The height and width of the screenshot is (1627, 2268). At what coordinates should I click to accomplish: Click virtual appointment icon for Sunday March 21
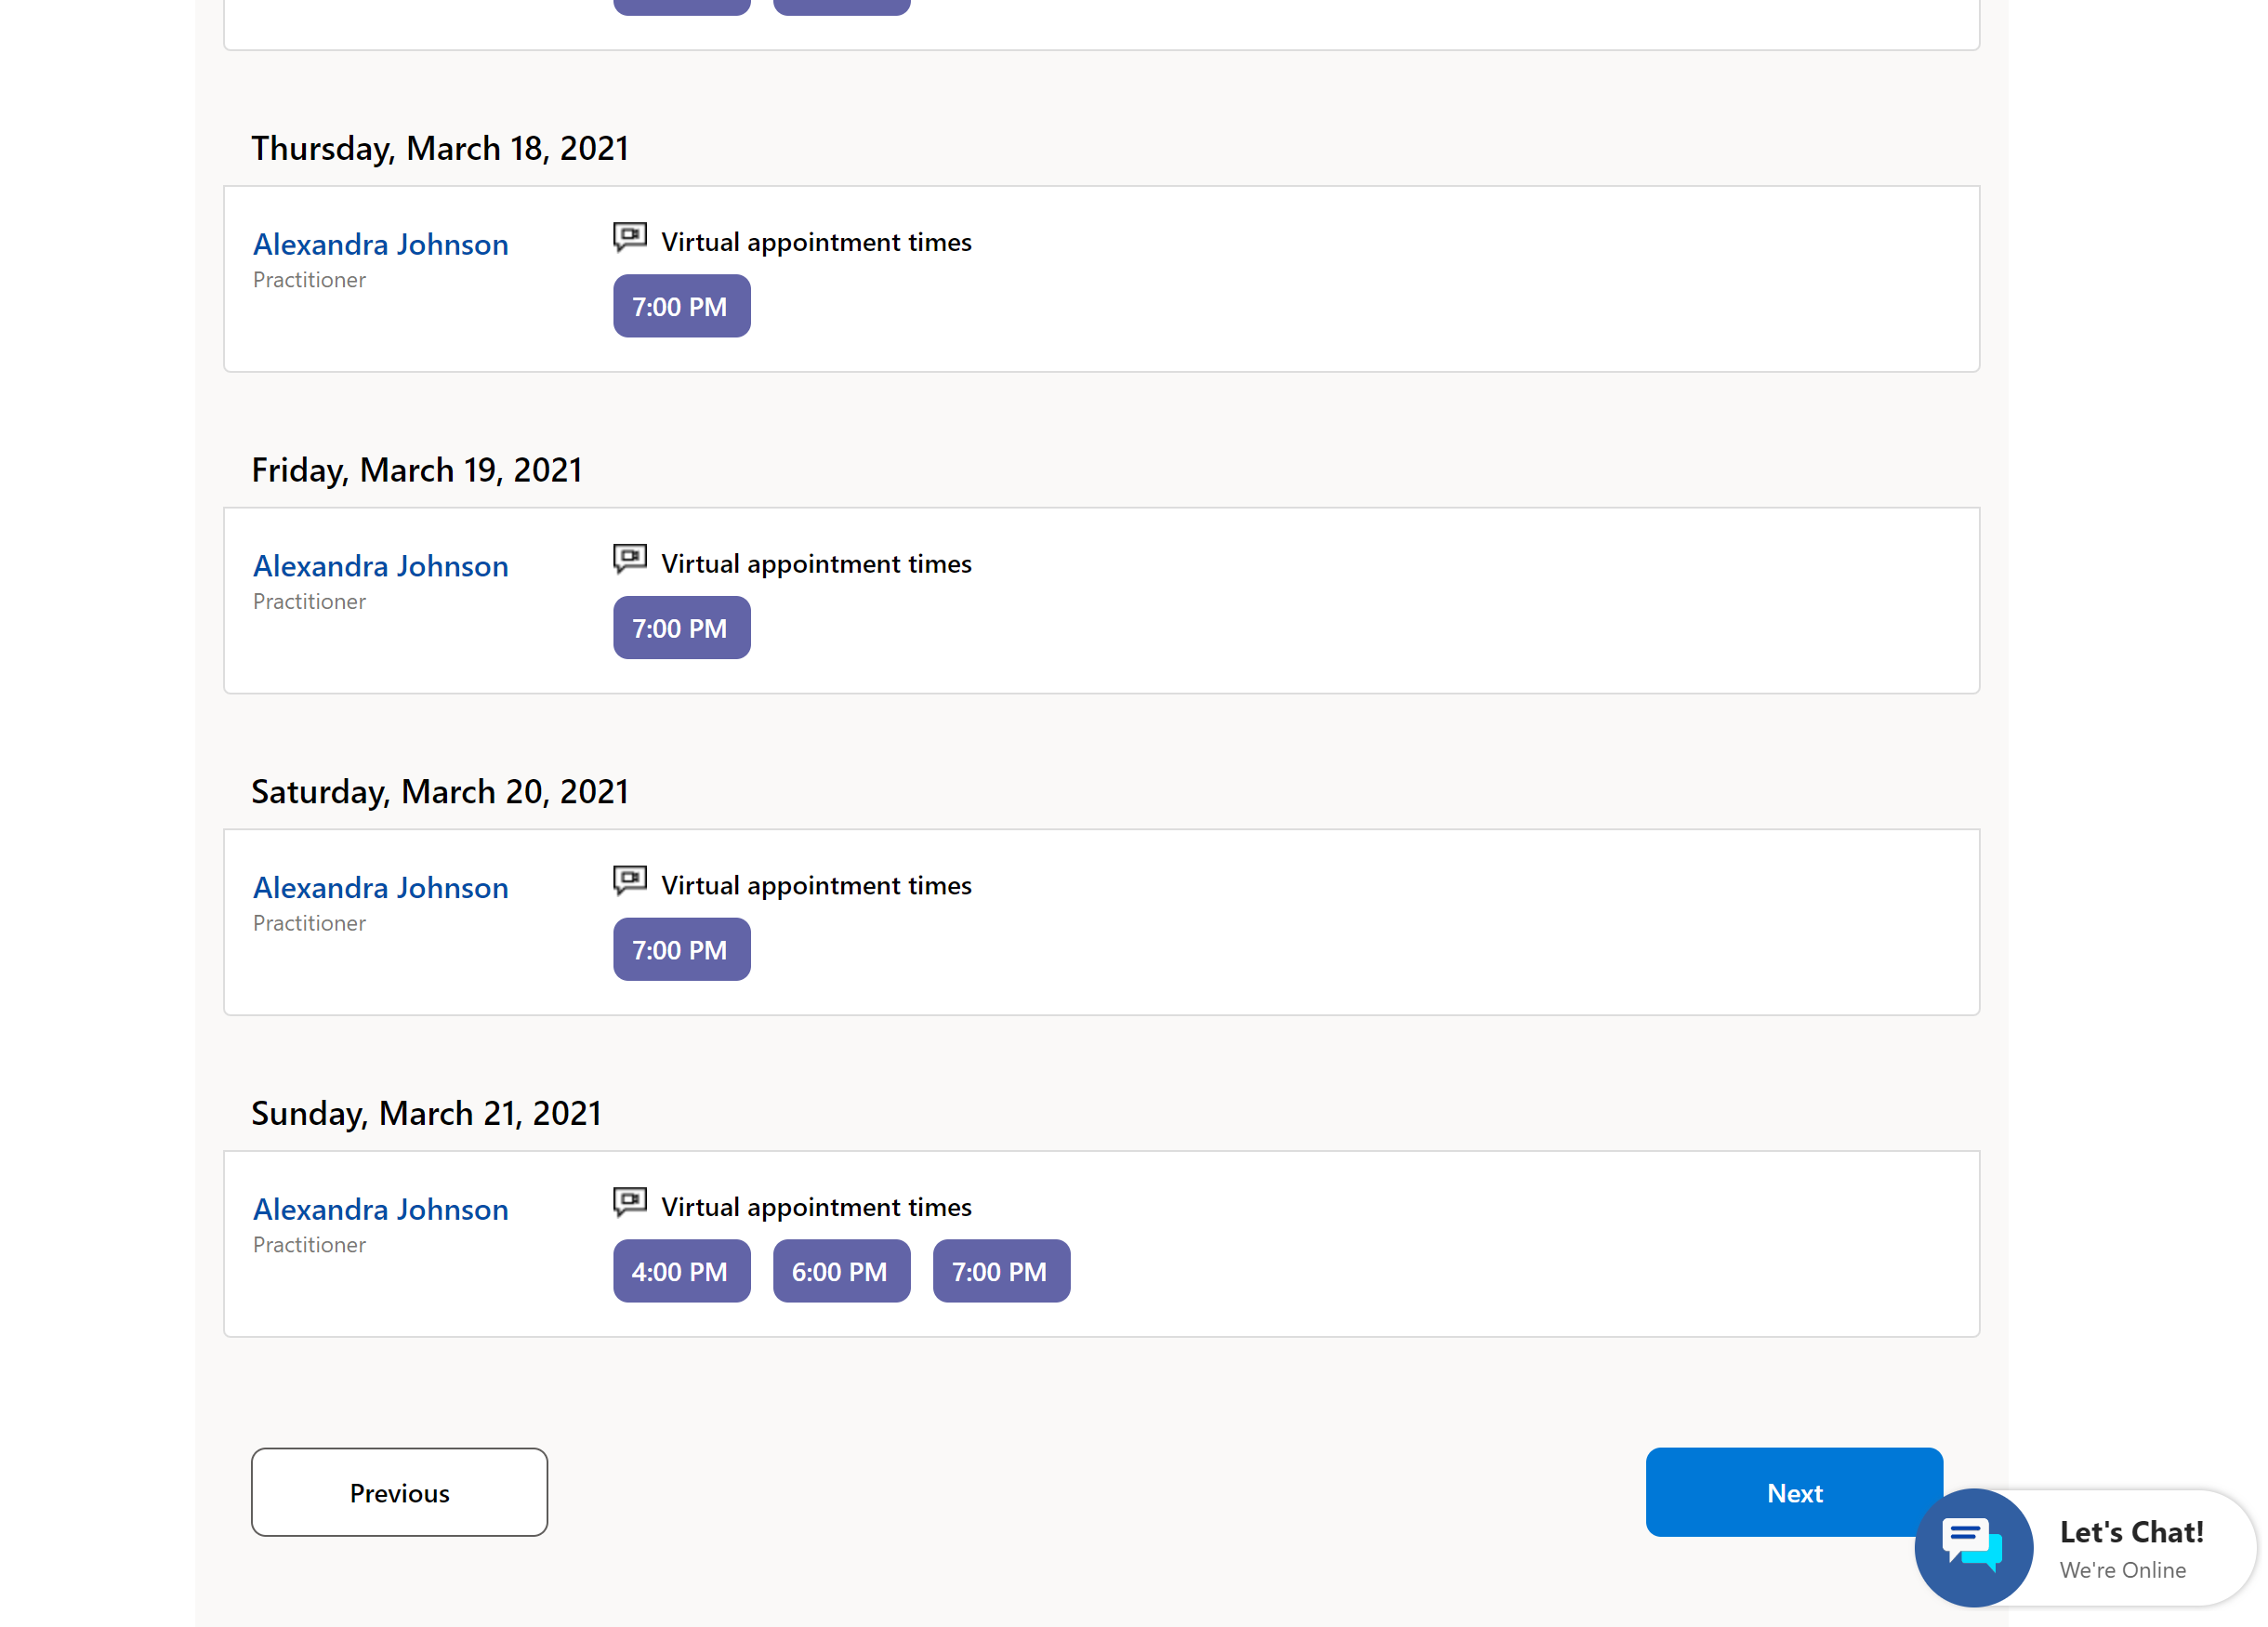(x=630, y=1203)
